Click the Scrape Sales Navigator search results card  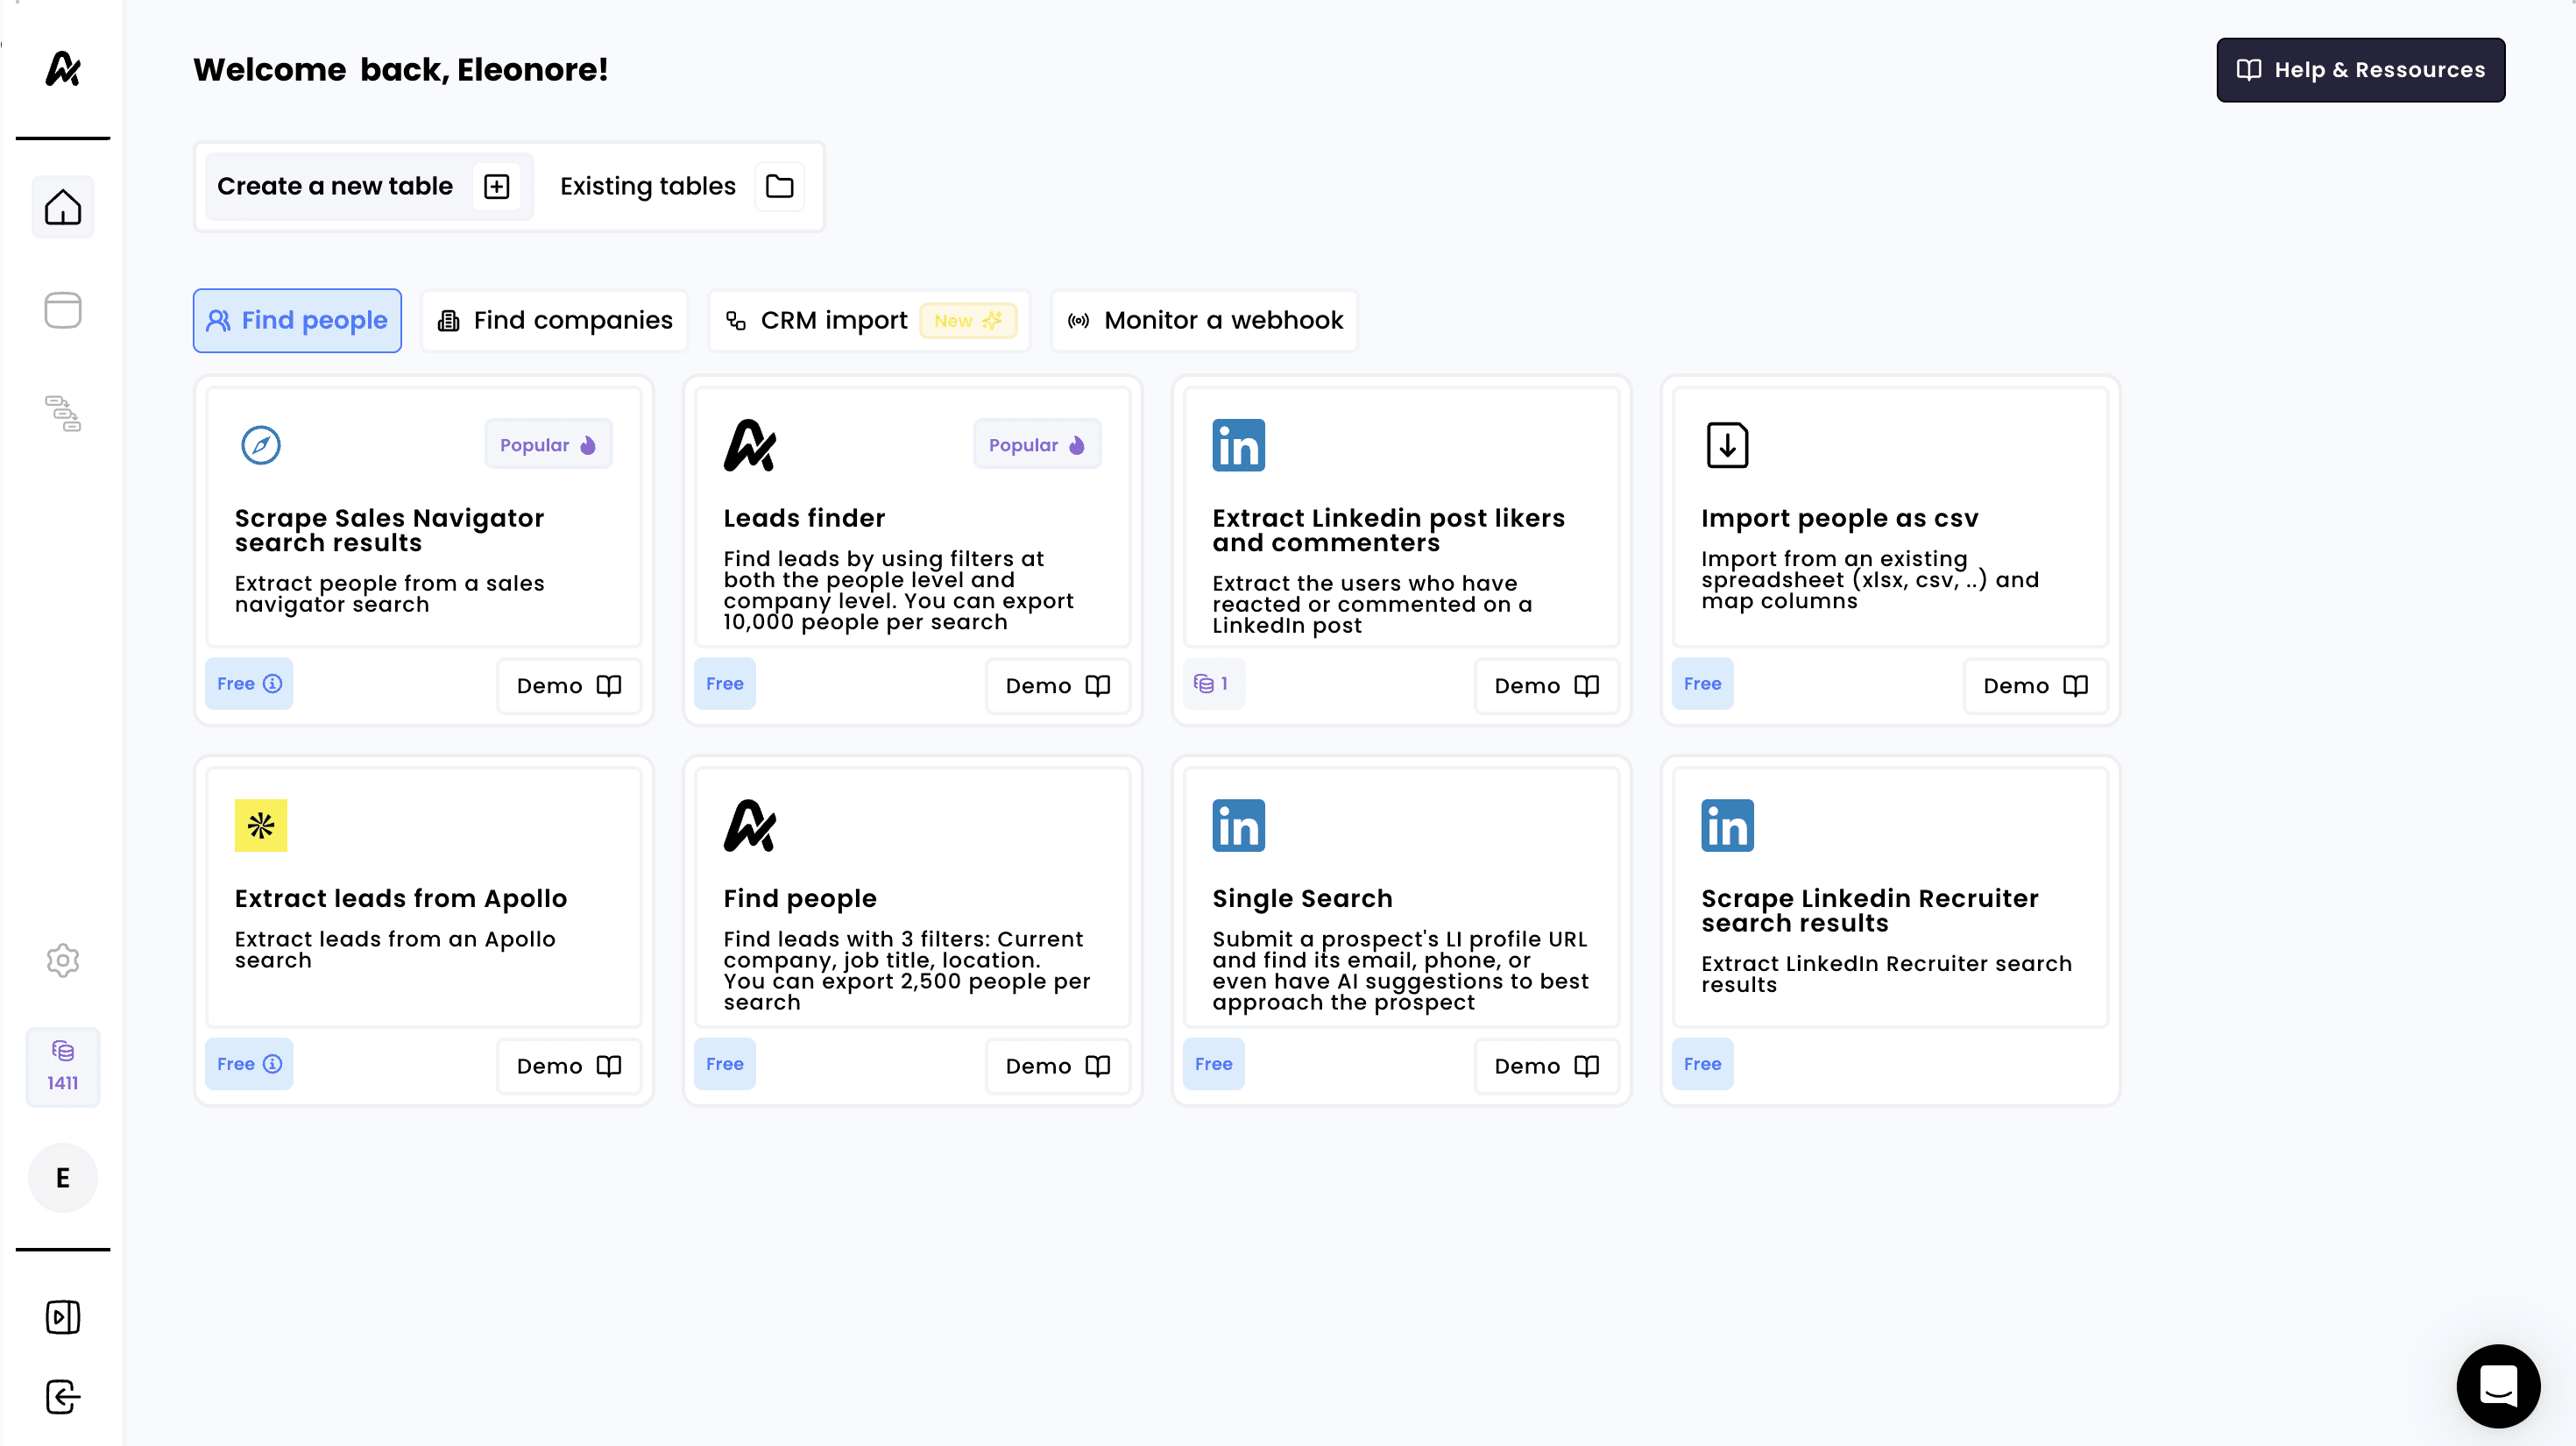423,530
